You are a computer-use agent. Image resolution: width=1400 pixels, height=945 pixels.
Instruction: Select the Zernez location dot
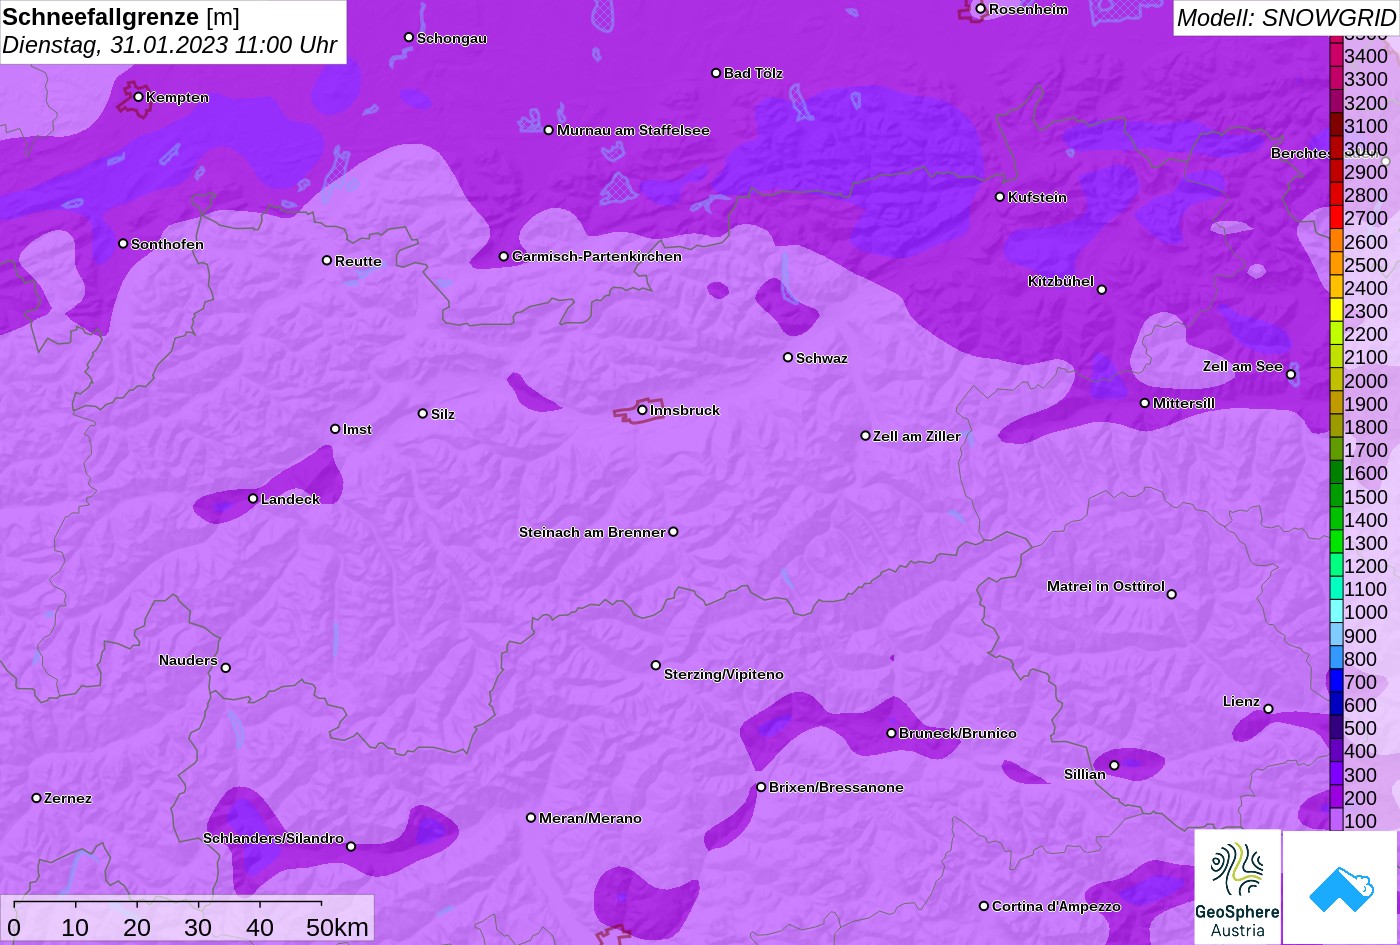tap(37, 798)
